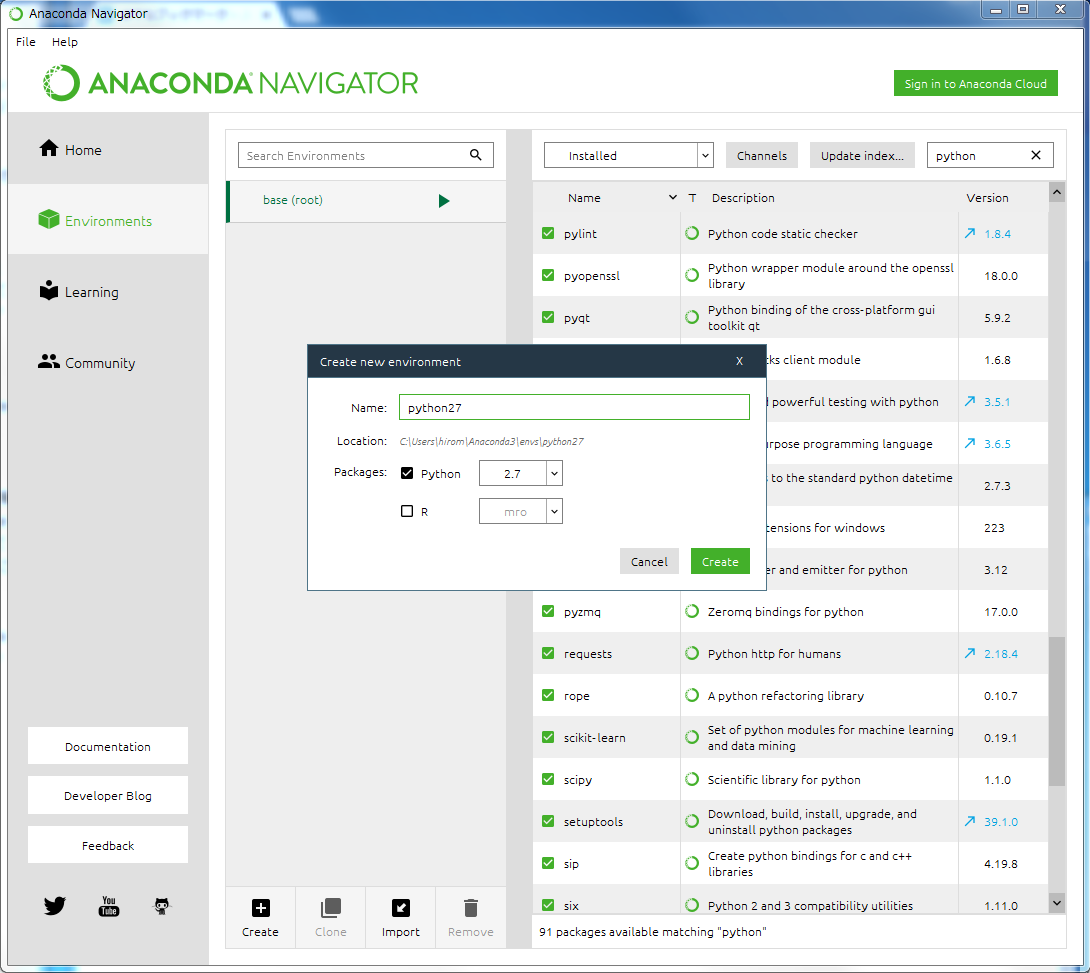Screen dimensions: 1090x973
Task: Click the Update index button
Action: click(x=862, y=155)
